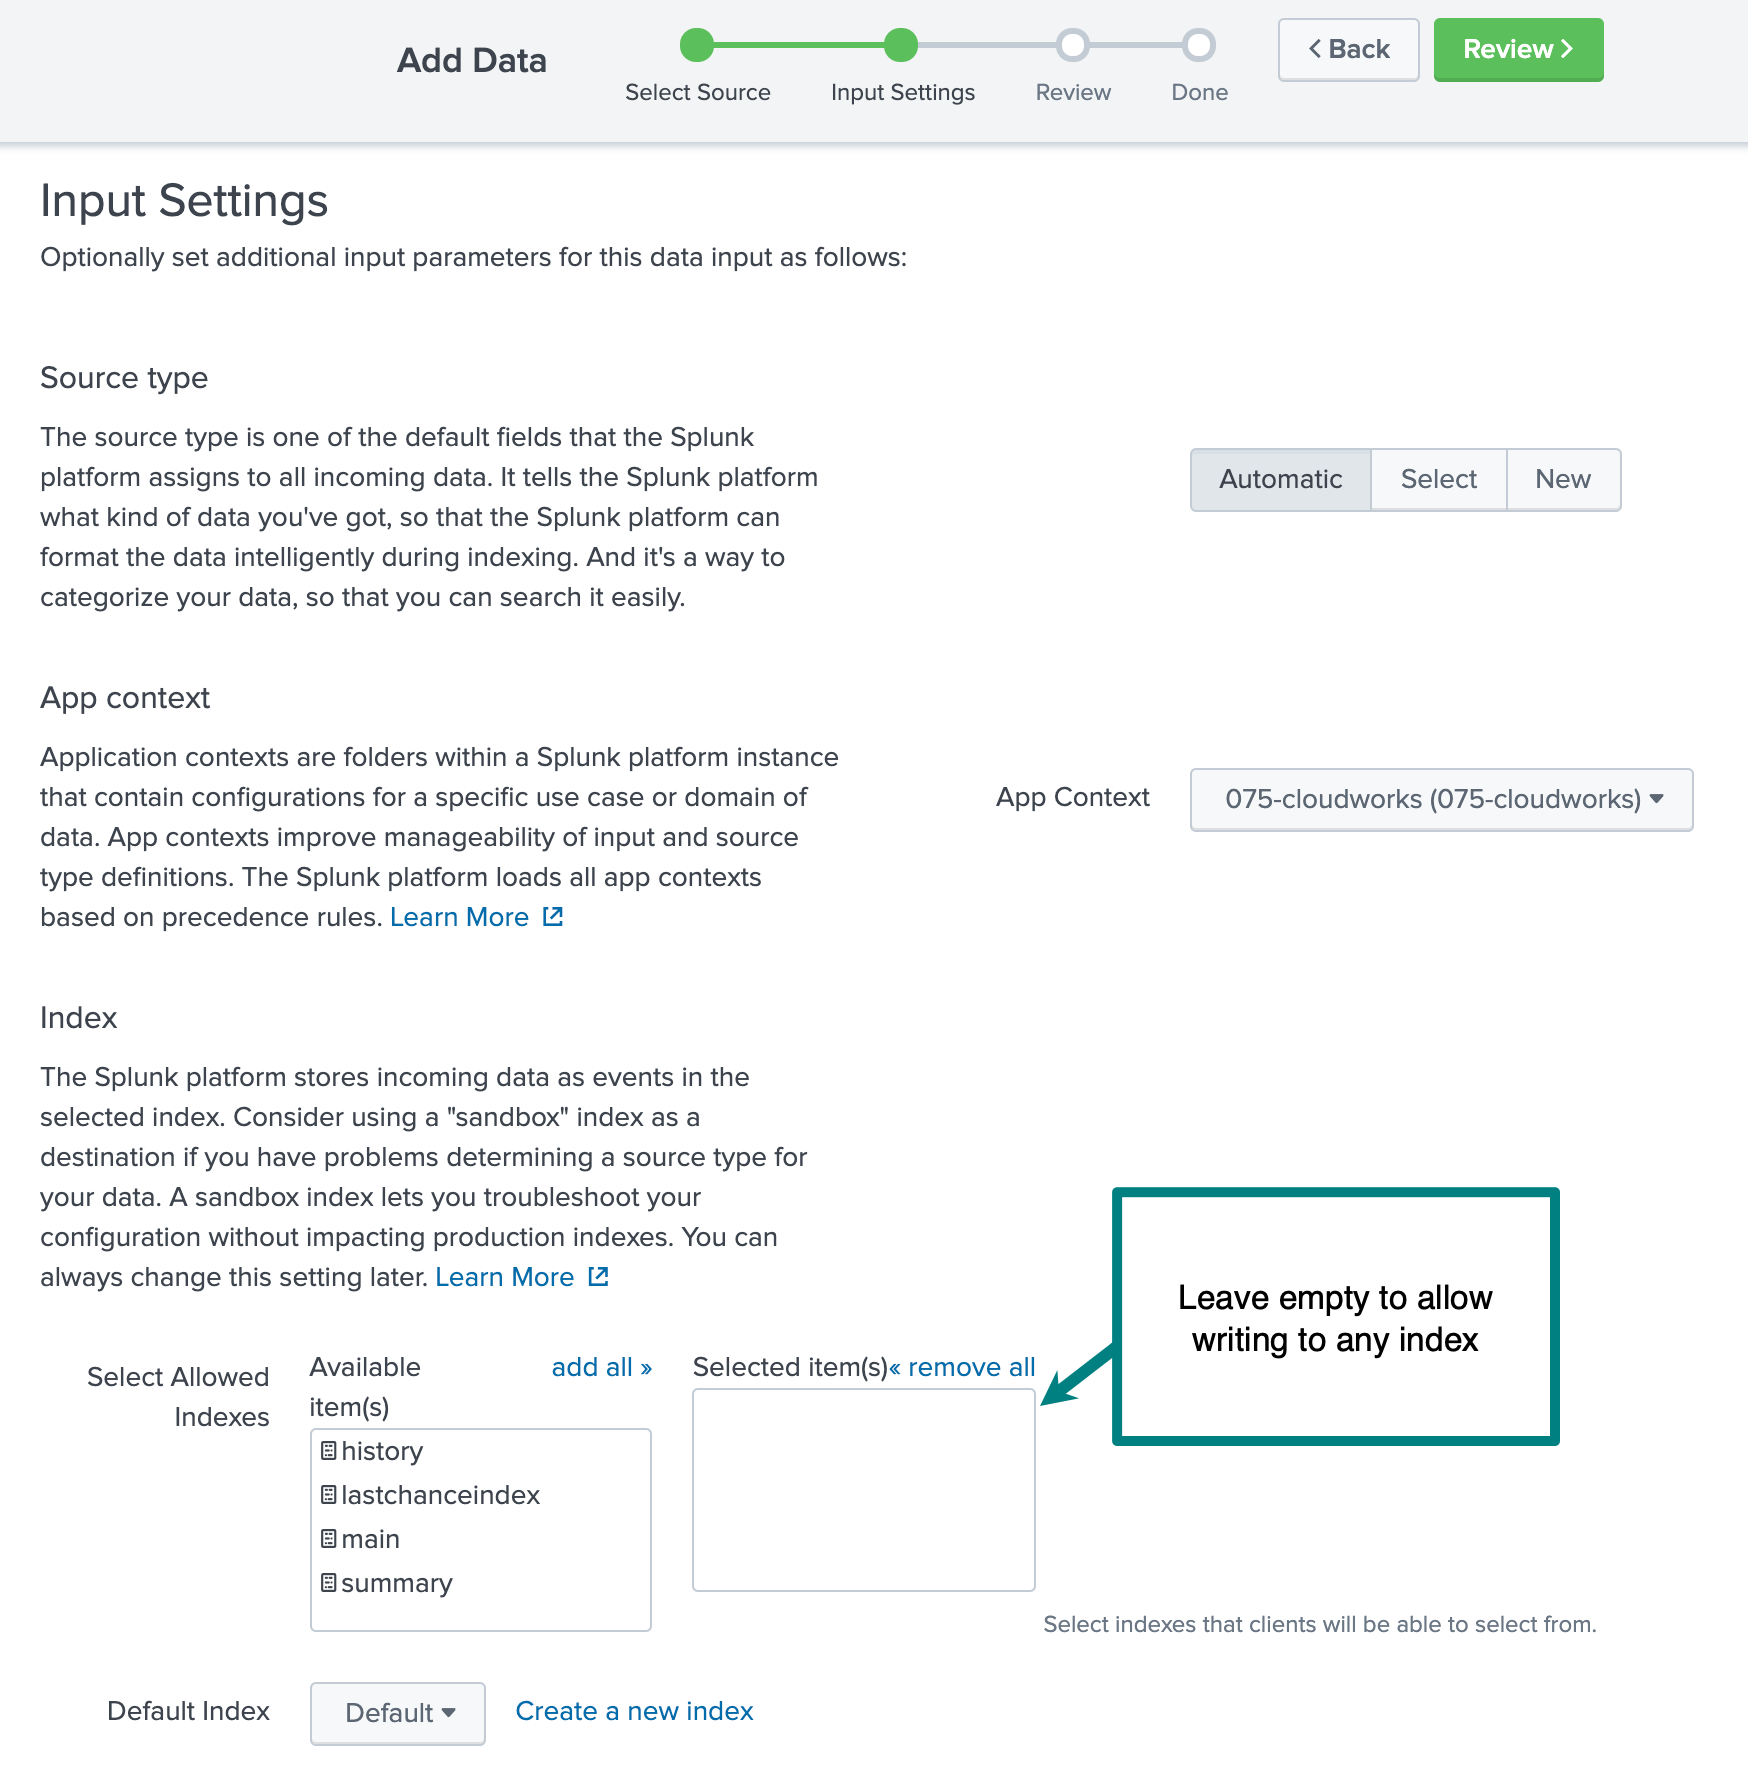Click the Done step label

coord(1199,92)
